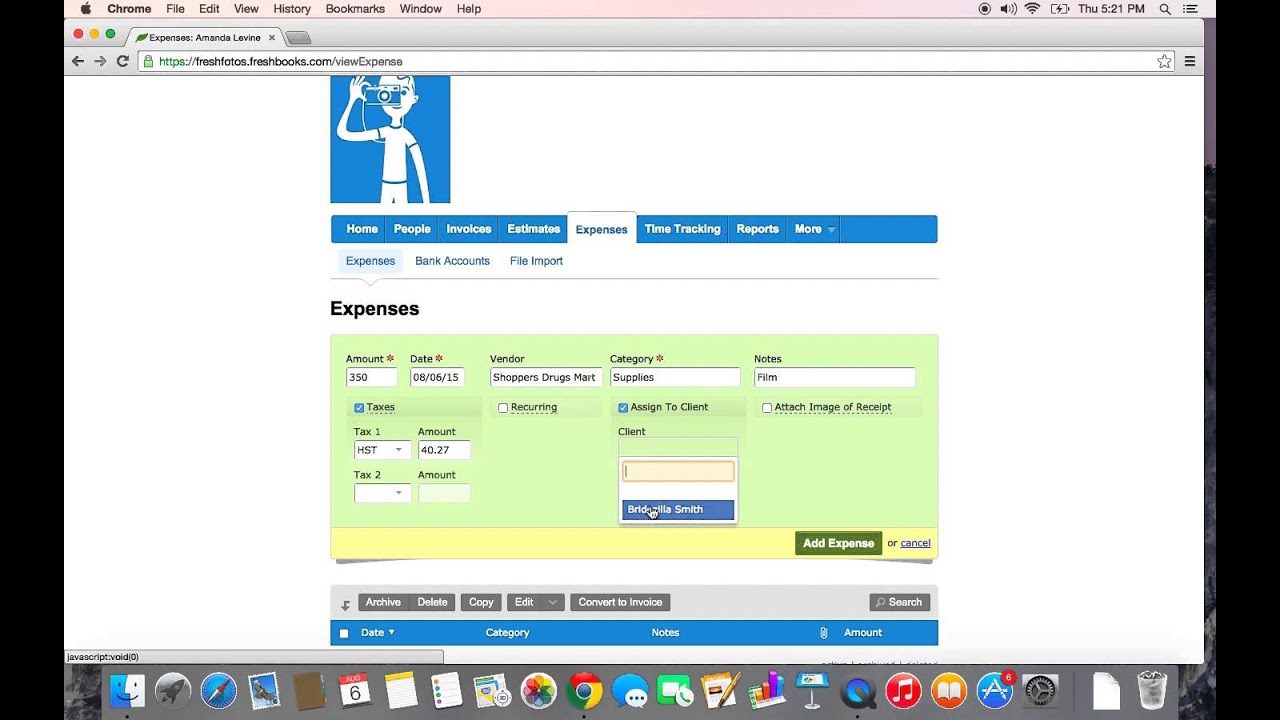
Task: Open System Preferences gear in dock
Action: click(x=1040, y=691)
